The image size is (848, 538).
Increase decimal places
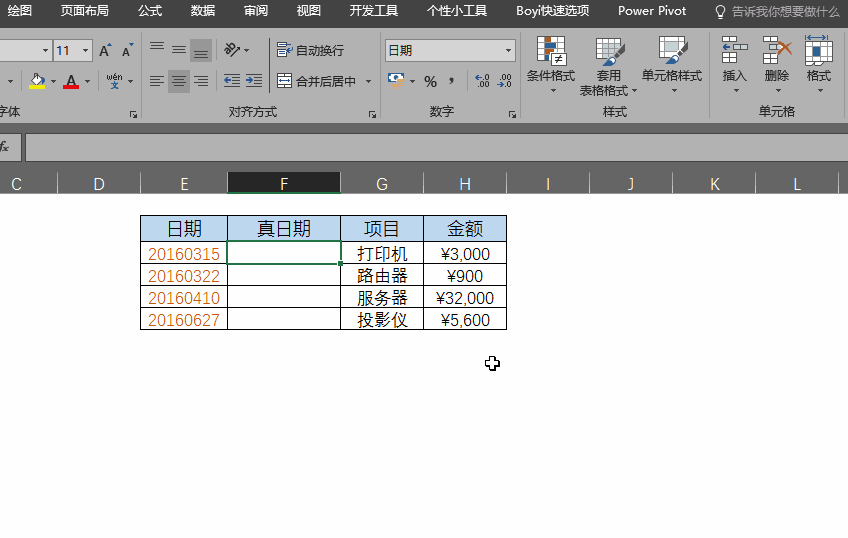482,82
